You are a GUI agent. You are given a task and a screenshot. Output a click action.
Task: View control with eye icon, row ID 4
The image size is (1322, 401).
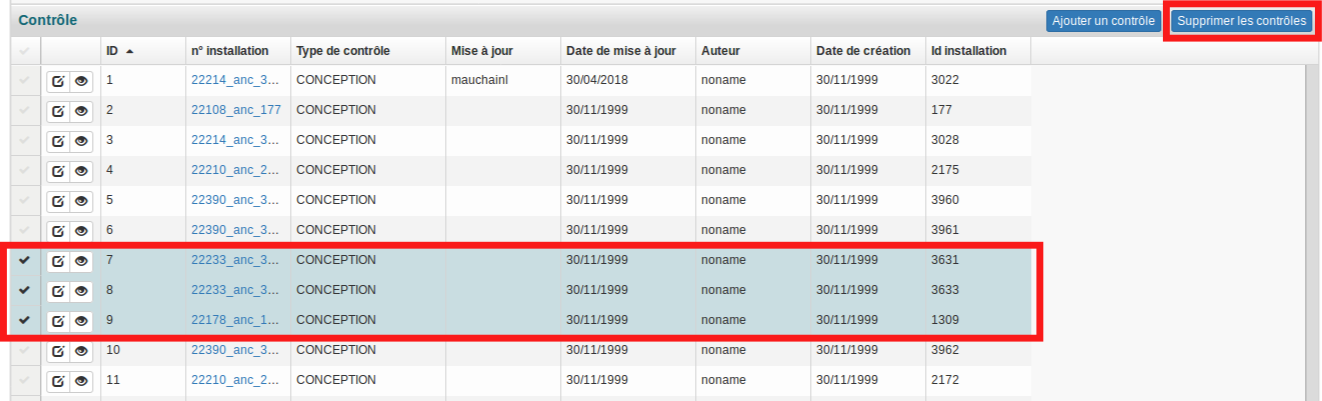point(82,170)
